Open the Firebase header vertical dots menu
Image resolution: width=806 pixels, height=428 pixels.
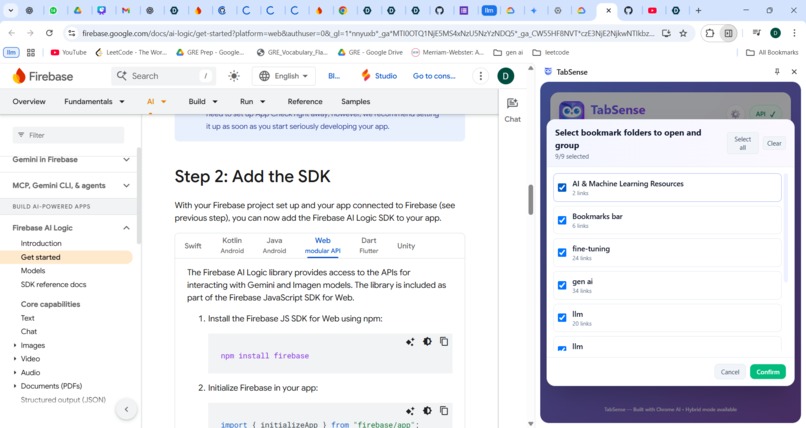(x=481, y=76)
